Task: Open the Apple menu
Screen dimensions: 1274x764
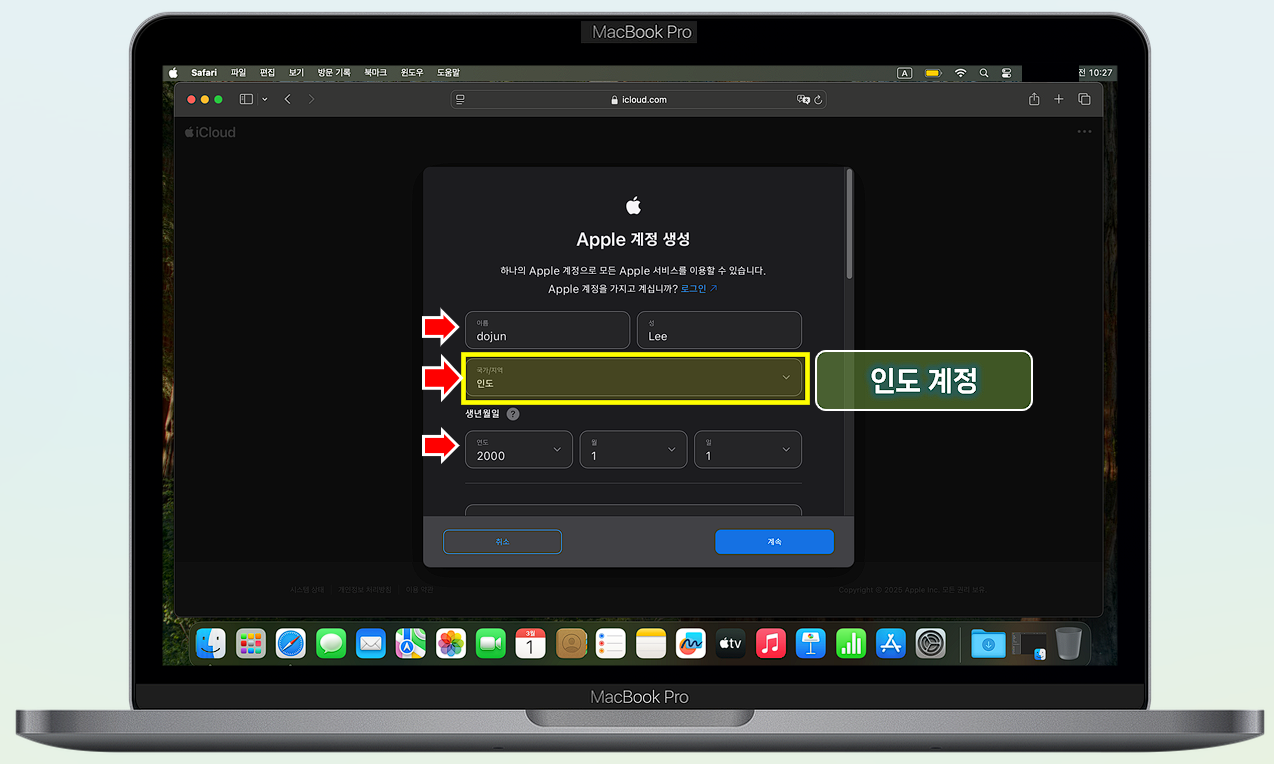Action: point(173,73)
